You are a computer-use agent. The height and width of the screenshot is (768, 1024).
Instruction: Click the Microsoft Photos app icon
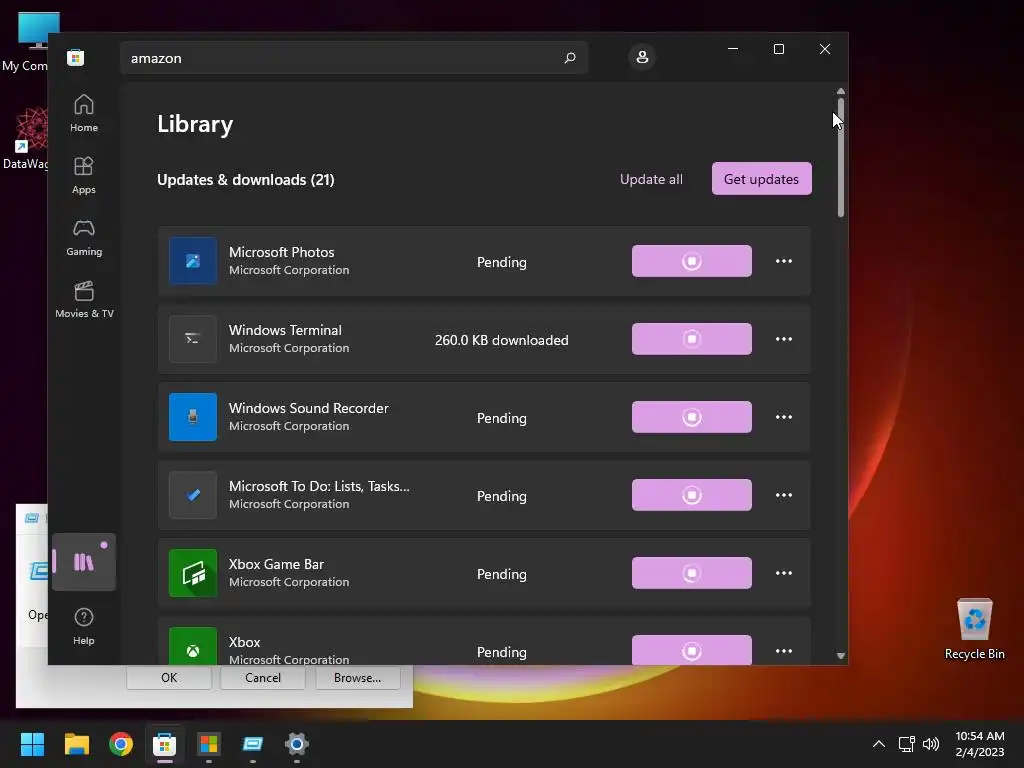point(193,261)
